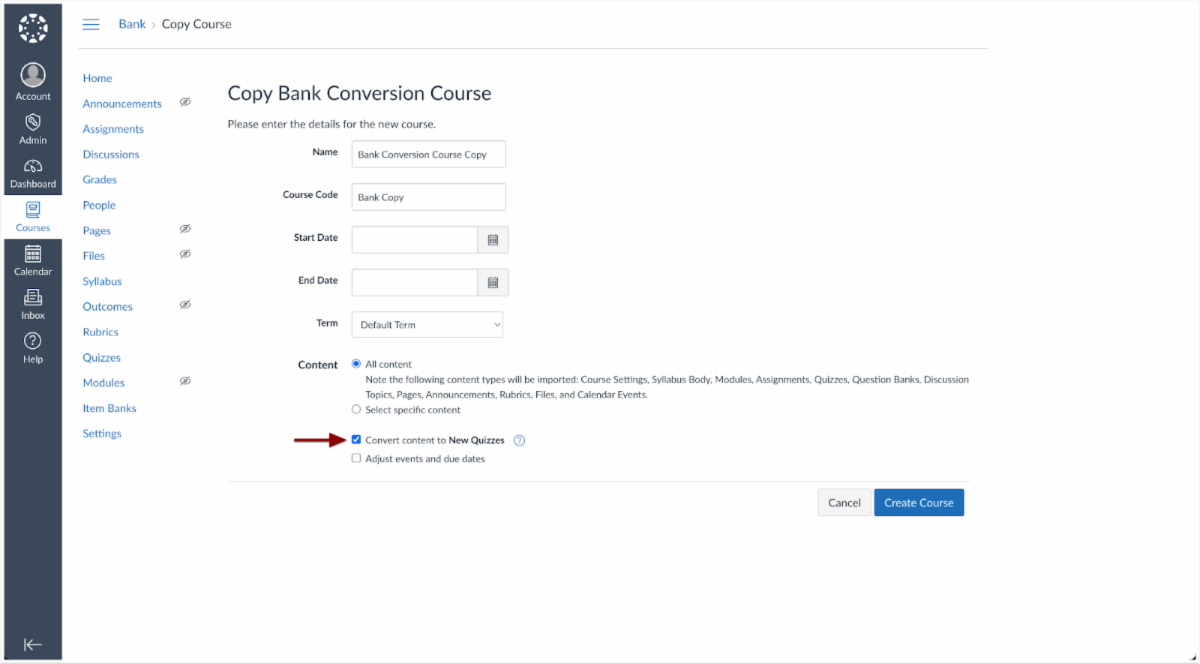1200x664 pixels.
Task: Open the Calendar icon in sidebar
Action: (33, 255)
